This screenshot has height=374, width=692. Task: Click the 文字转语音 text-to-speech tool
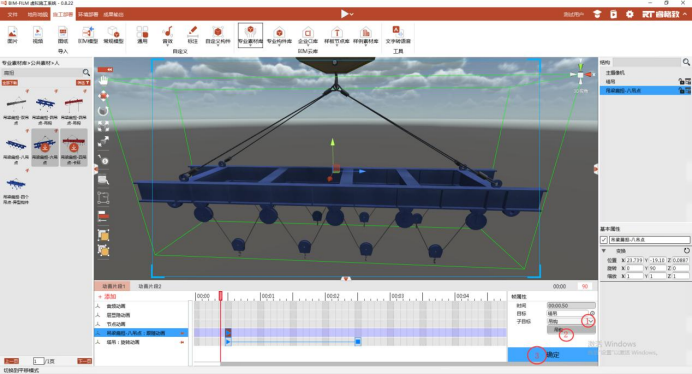pos(398,35)
